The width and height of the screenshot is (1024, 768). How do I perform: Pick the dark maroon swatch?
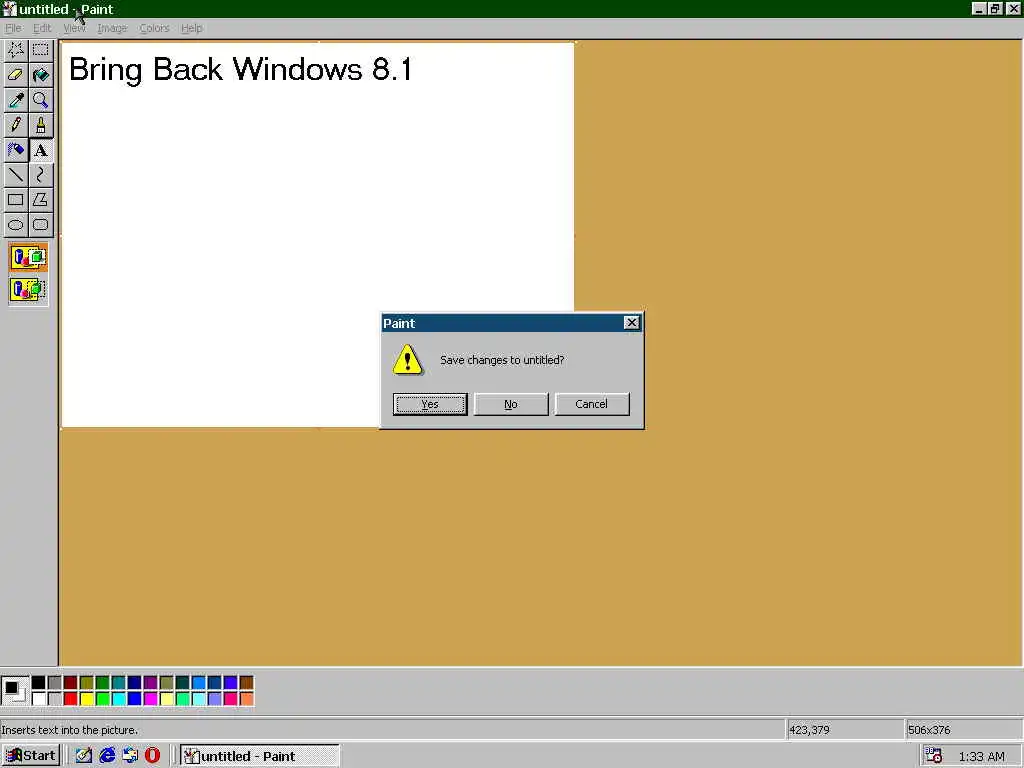click(71, 683)
